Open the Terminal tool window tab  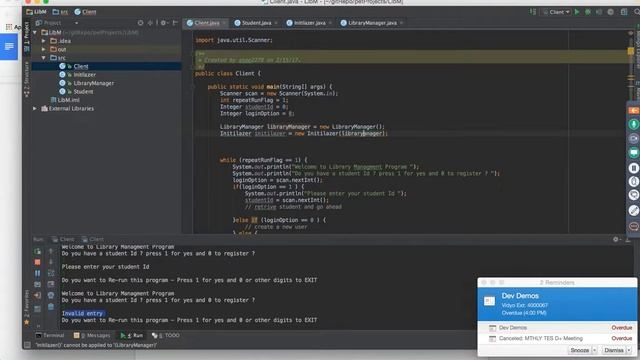click(x=50, y=336)
